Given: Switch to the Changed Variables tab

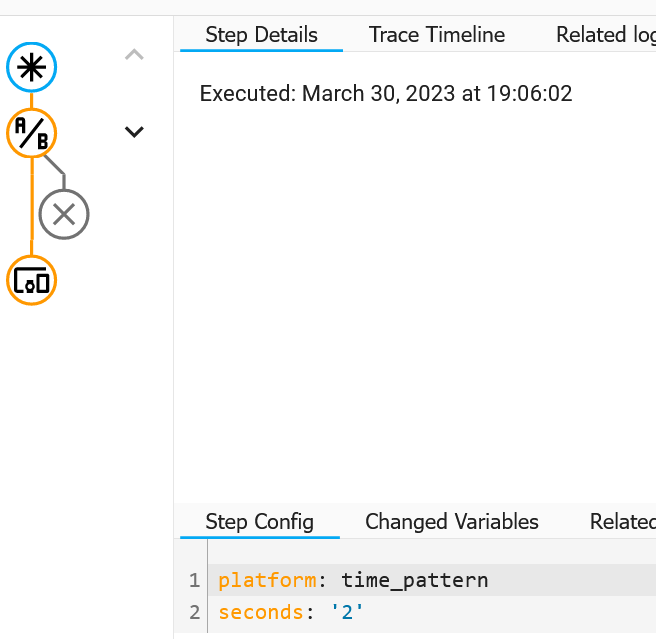Looking at the screenshot, I should 452,521.
